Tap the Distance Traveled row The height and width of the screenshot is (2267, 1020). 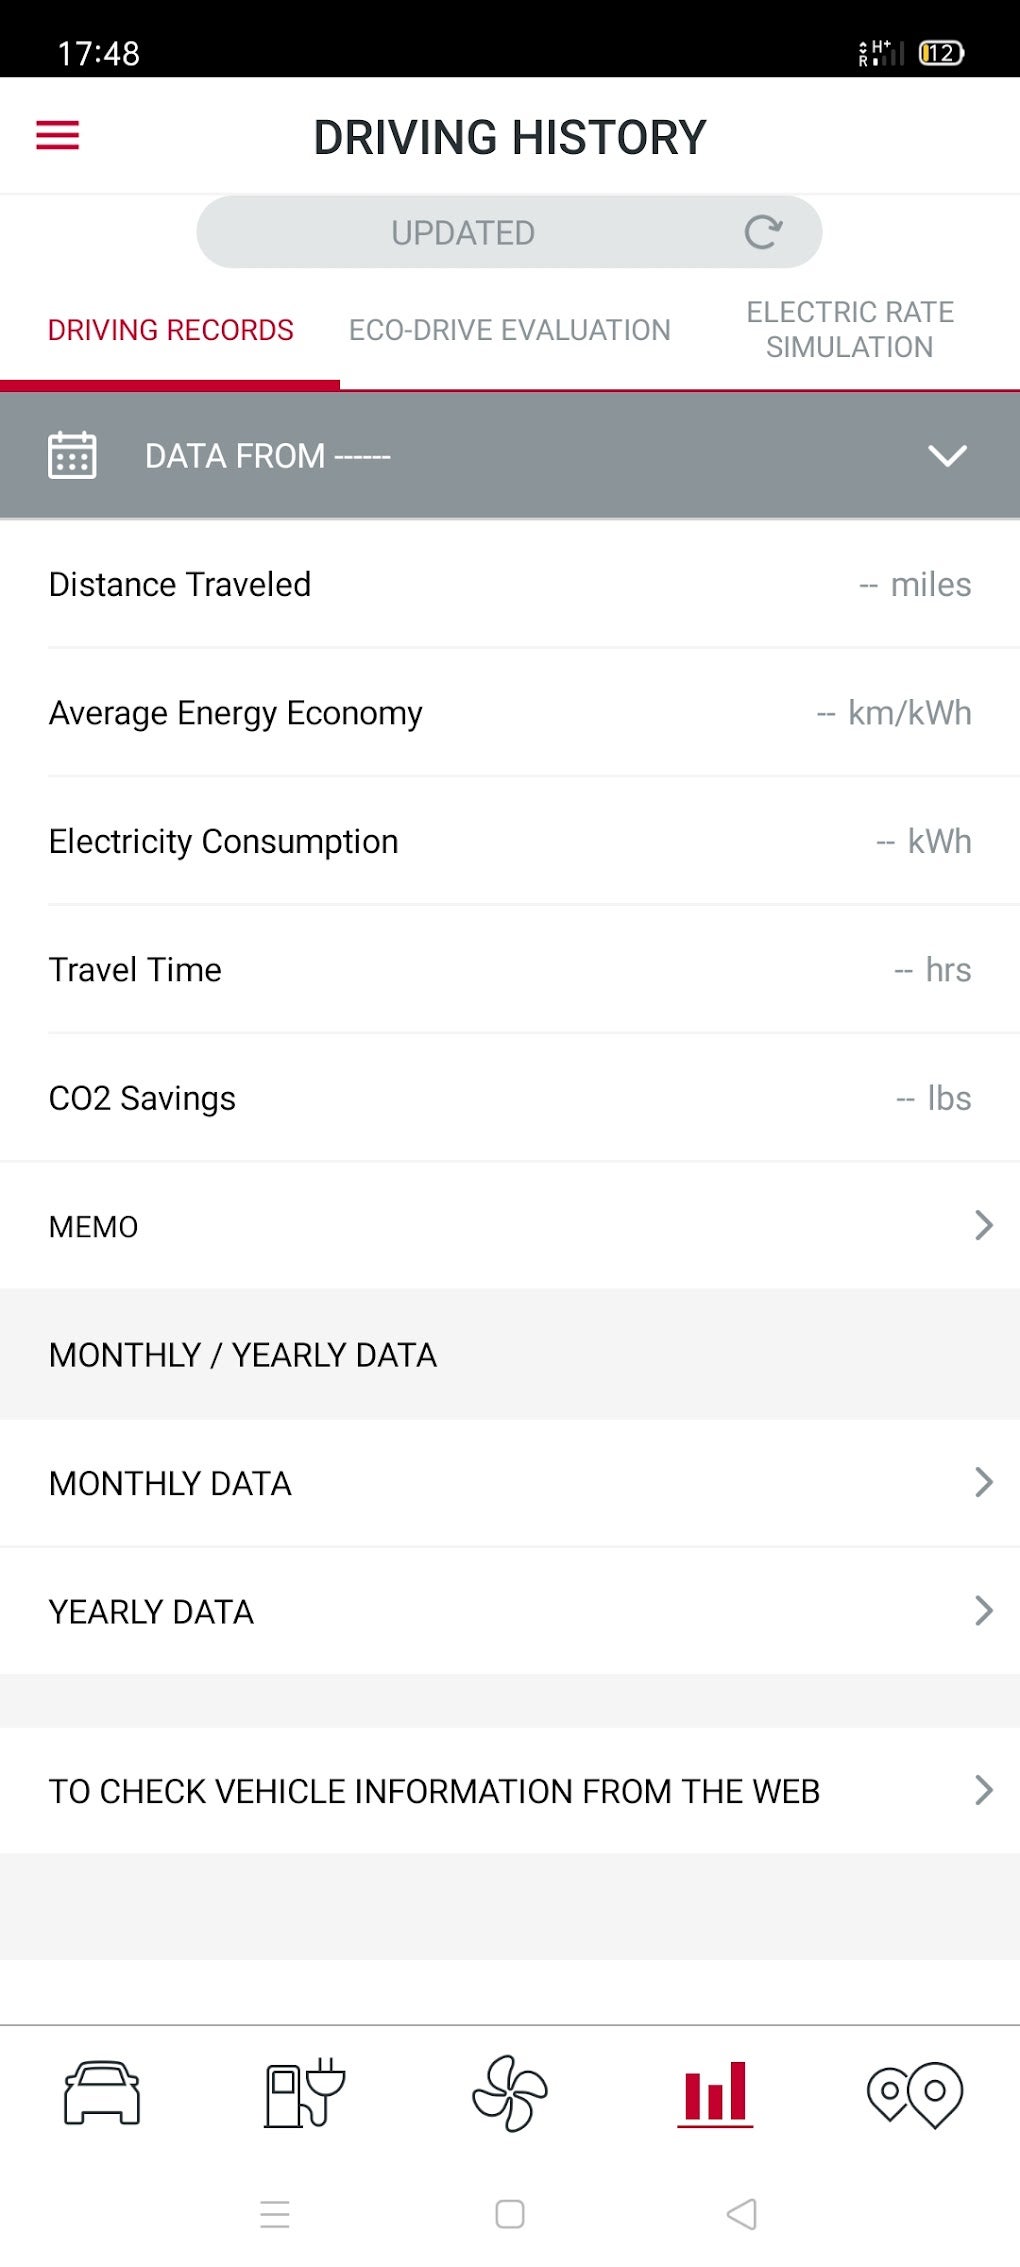[x=510, y=584]
